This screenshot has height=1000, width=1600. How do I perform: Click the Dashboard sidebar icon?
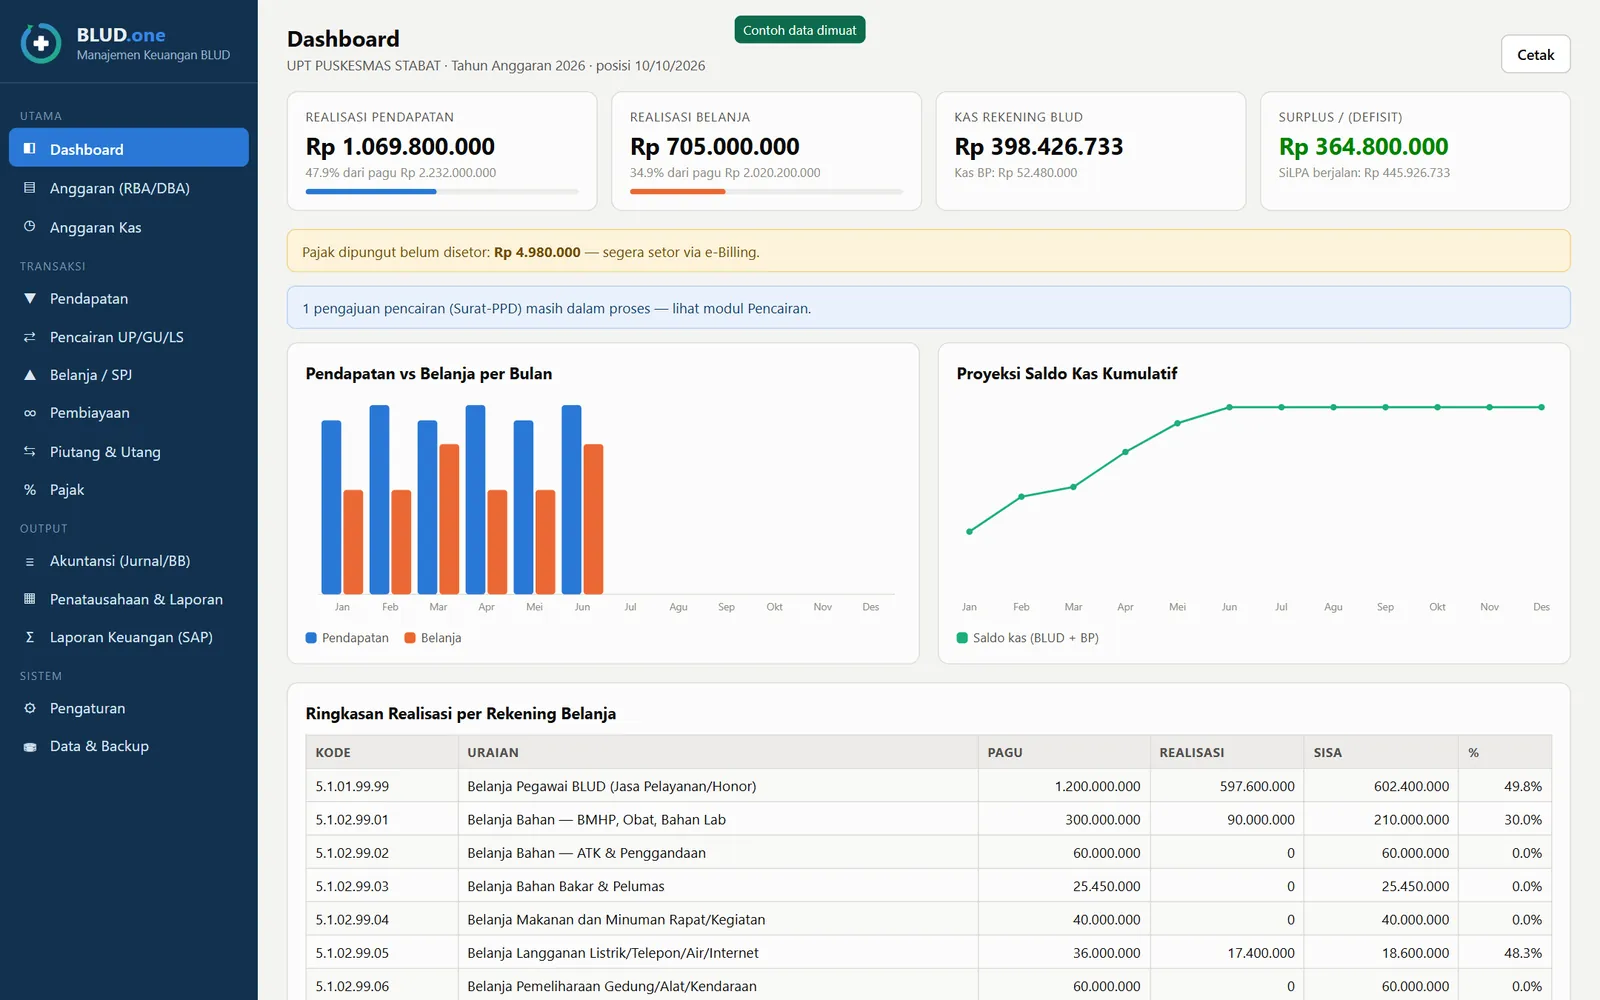click(30, 149)
